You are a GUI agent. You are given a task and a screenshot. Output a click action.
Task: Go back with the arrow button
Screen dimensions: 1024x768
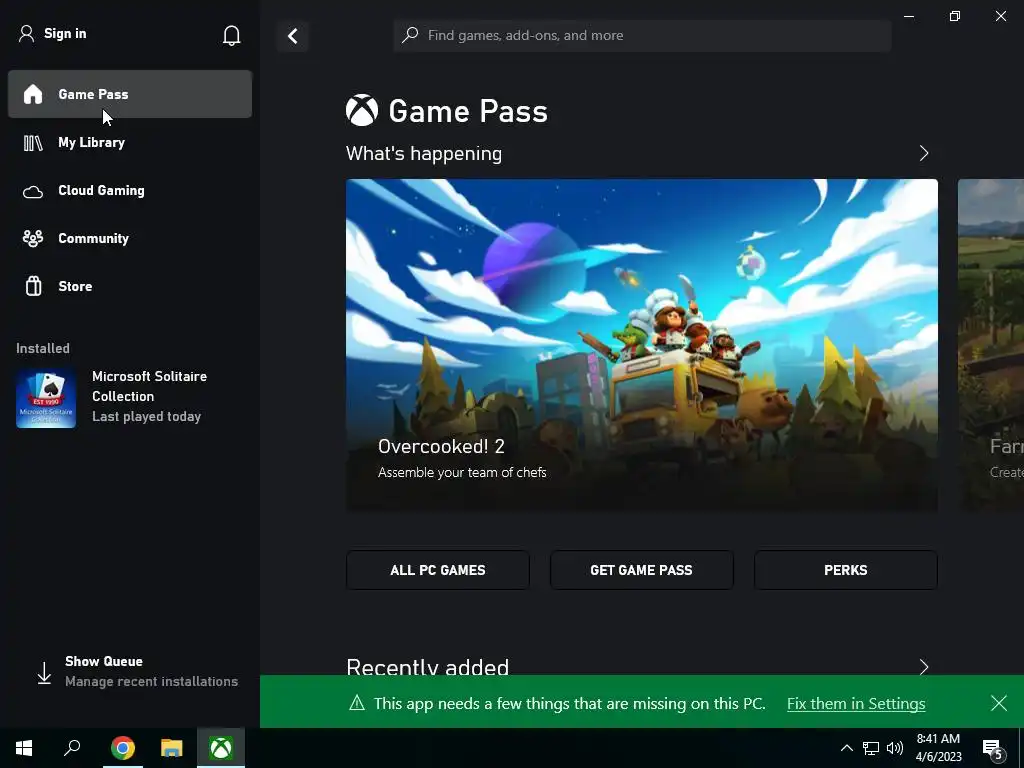tap(293, 36)
